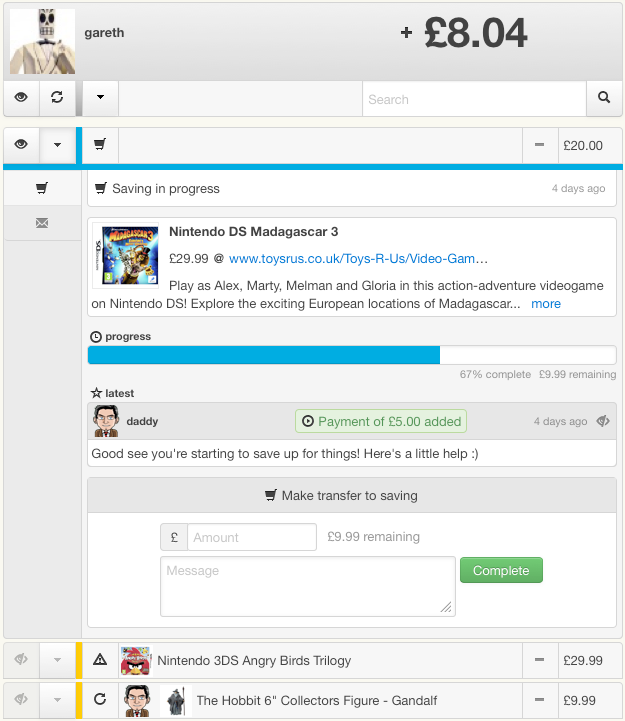Screen dimensions: 625x721
Task: Click the star icon next to latest
Action: pyautogui.click(x=96, y=393)
